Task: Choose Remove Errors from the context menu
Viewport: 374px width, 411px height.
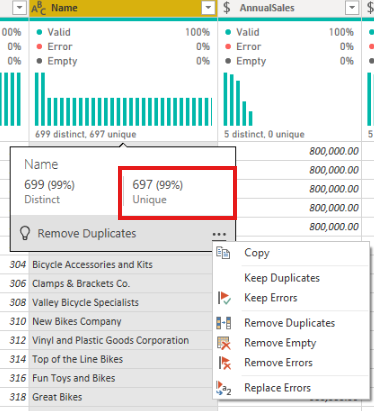Action: pos(291,363)
